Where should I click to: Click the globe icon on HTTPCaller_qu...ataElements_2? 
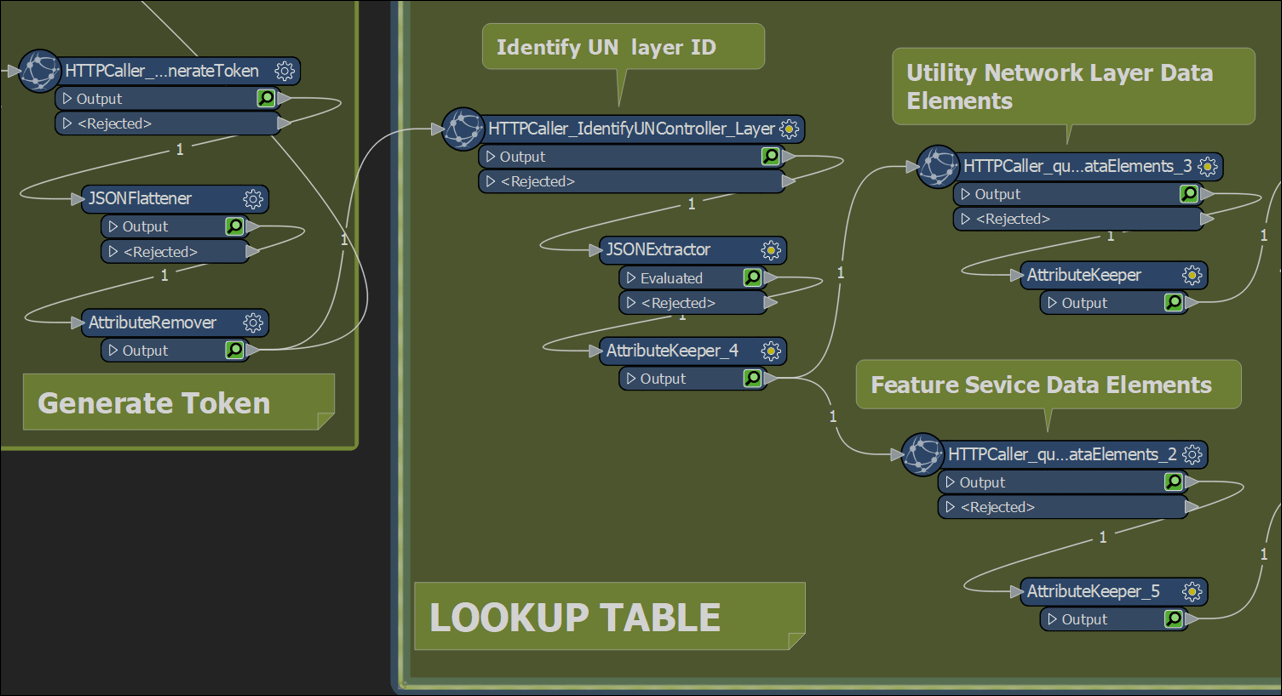(921, 454)
